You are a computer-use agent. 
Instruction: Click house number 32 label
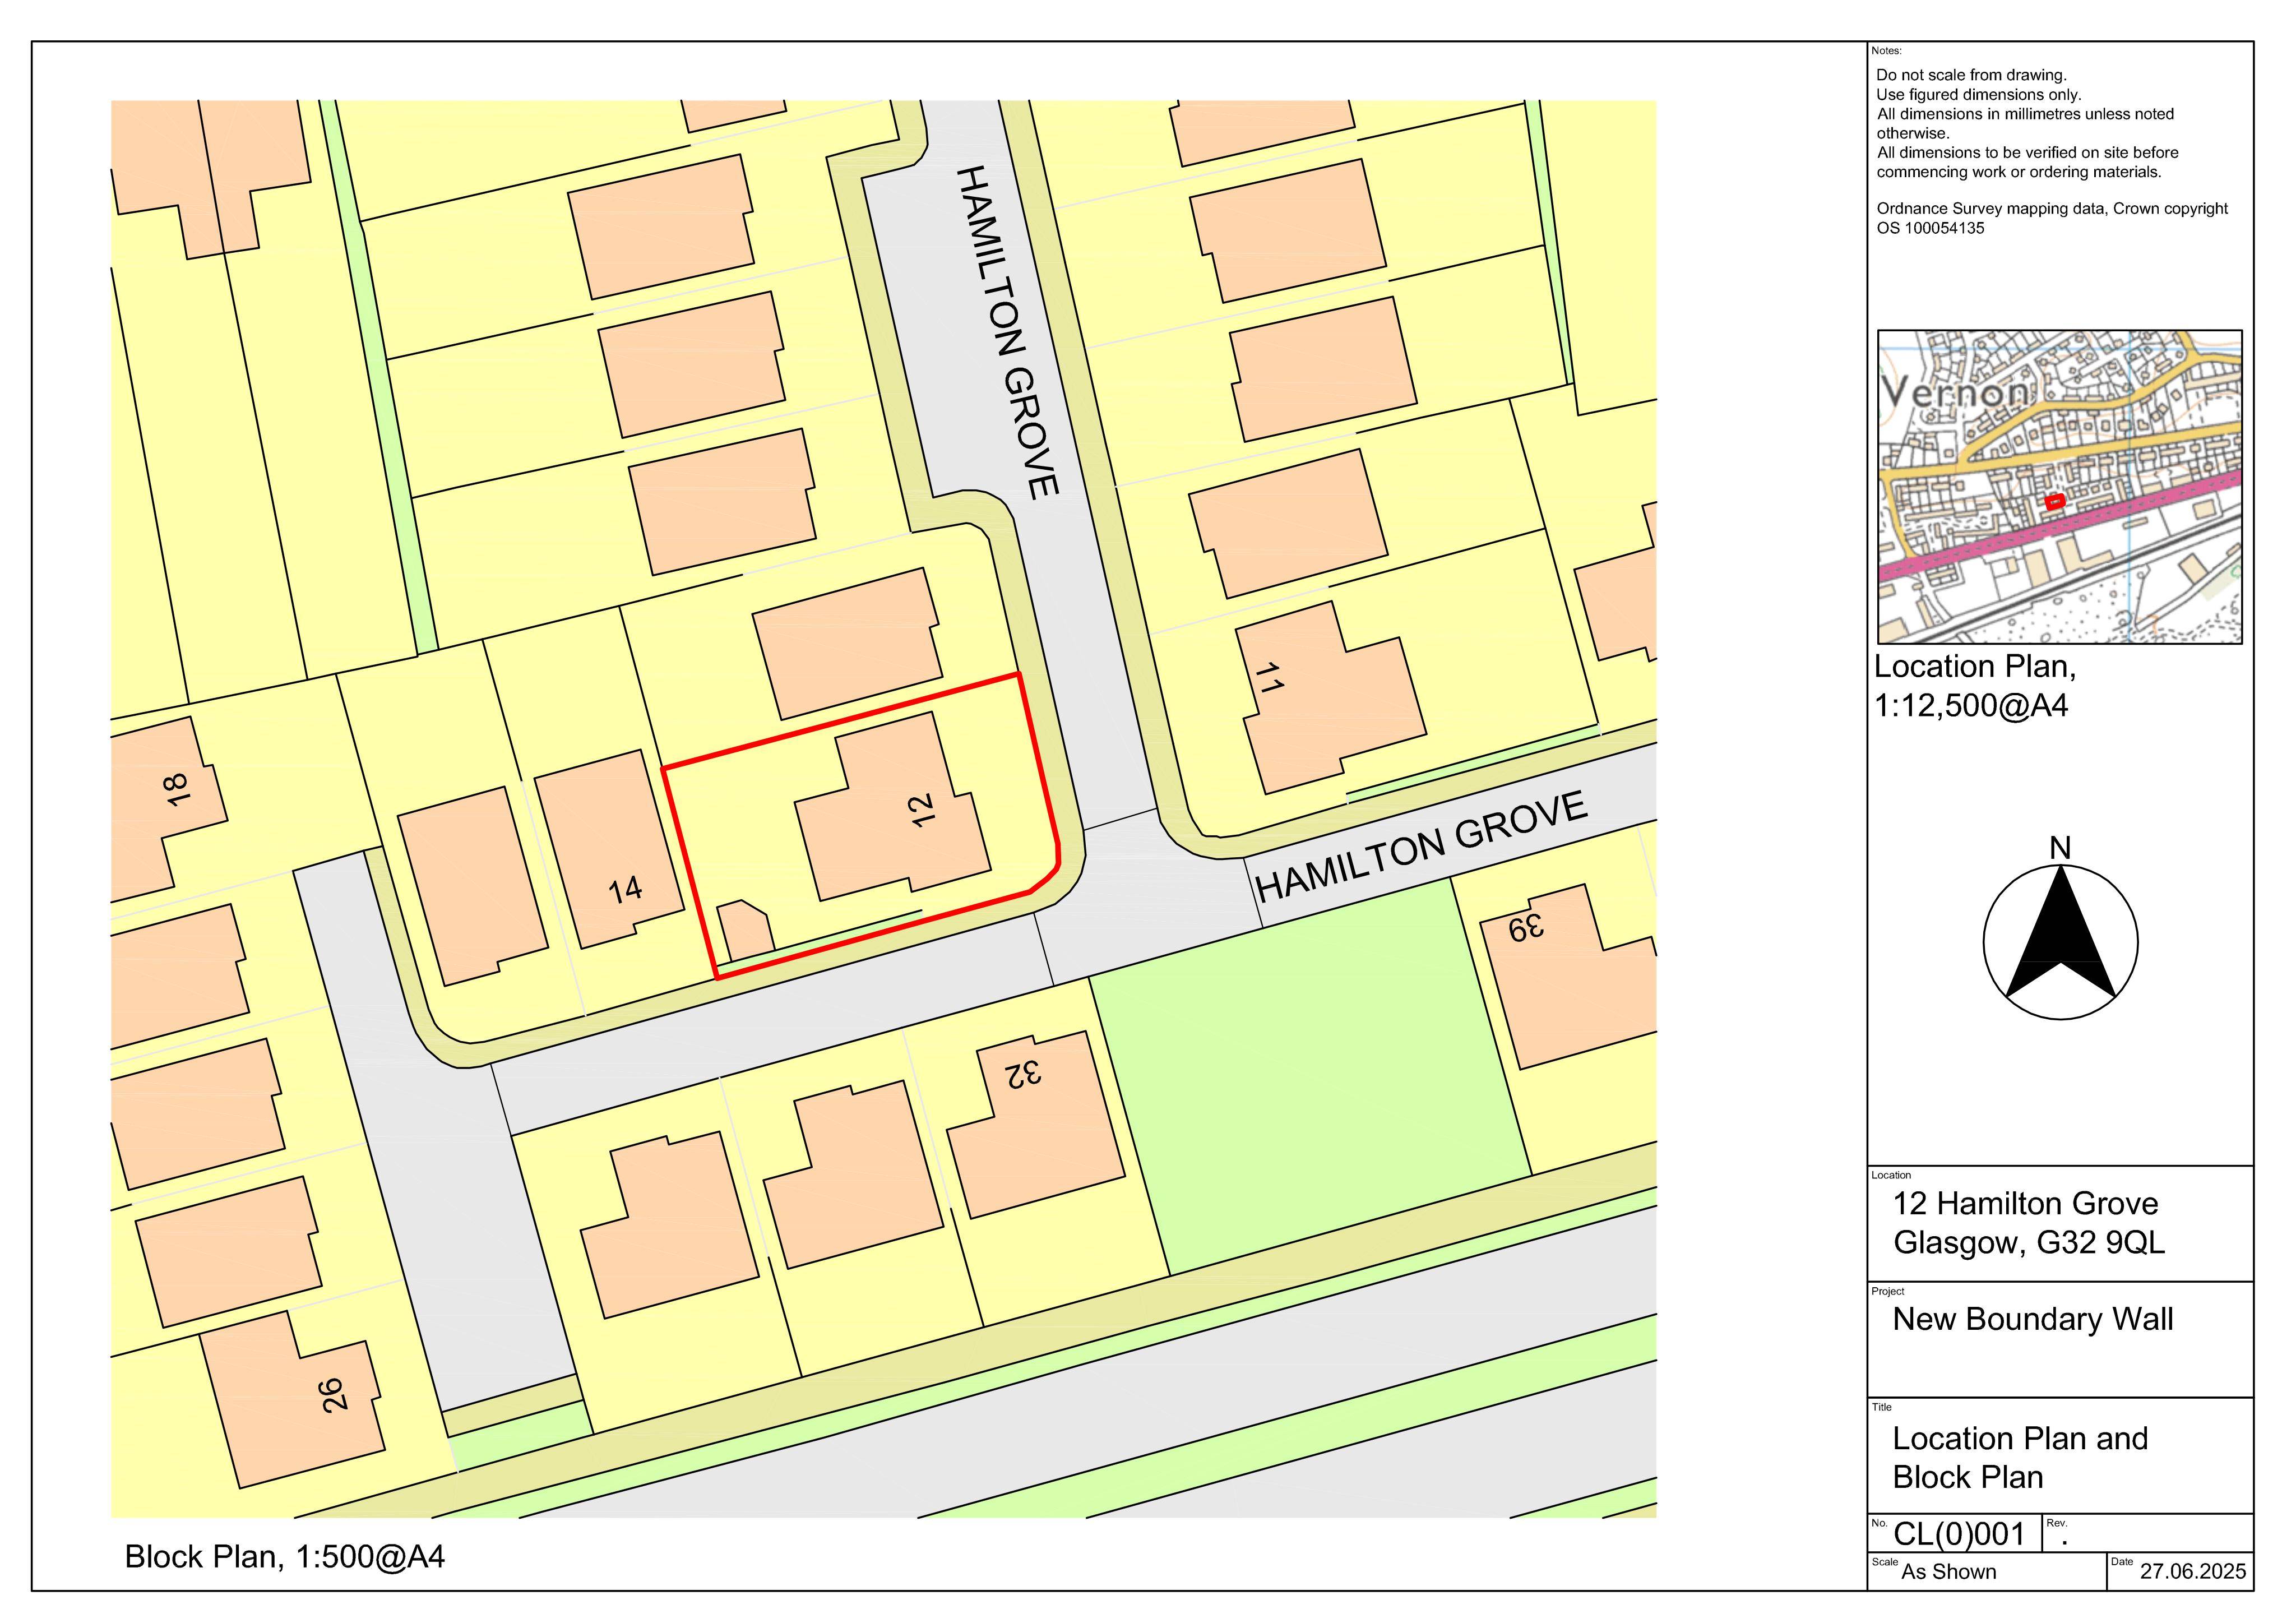click(x=1023, y=1073)
